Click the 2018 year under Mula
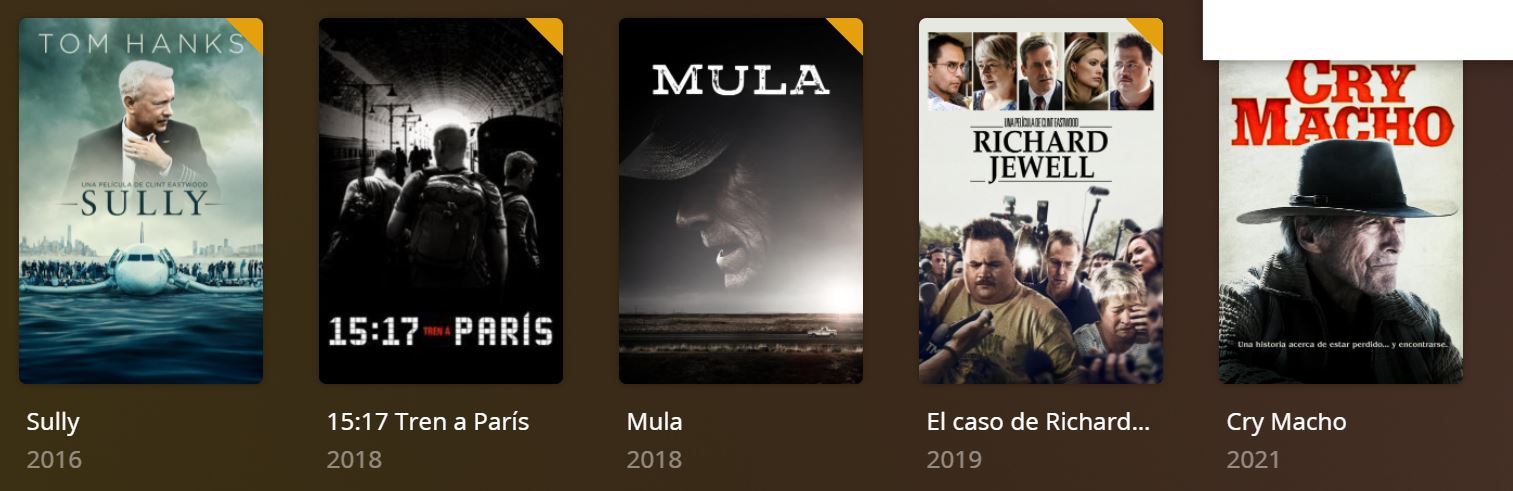The height and width of the screenshot is (491, 1513). [654, 460]
